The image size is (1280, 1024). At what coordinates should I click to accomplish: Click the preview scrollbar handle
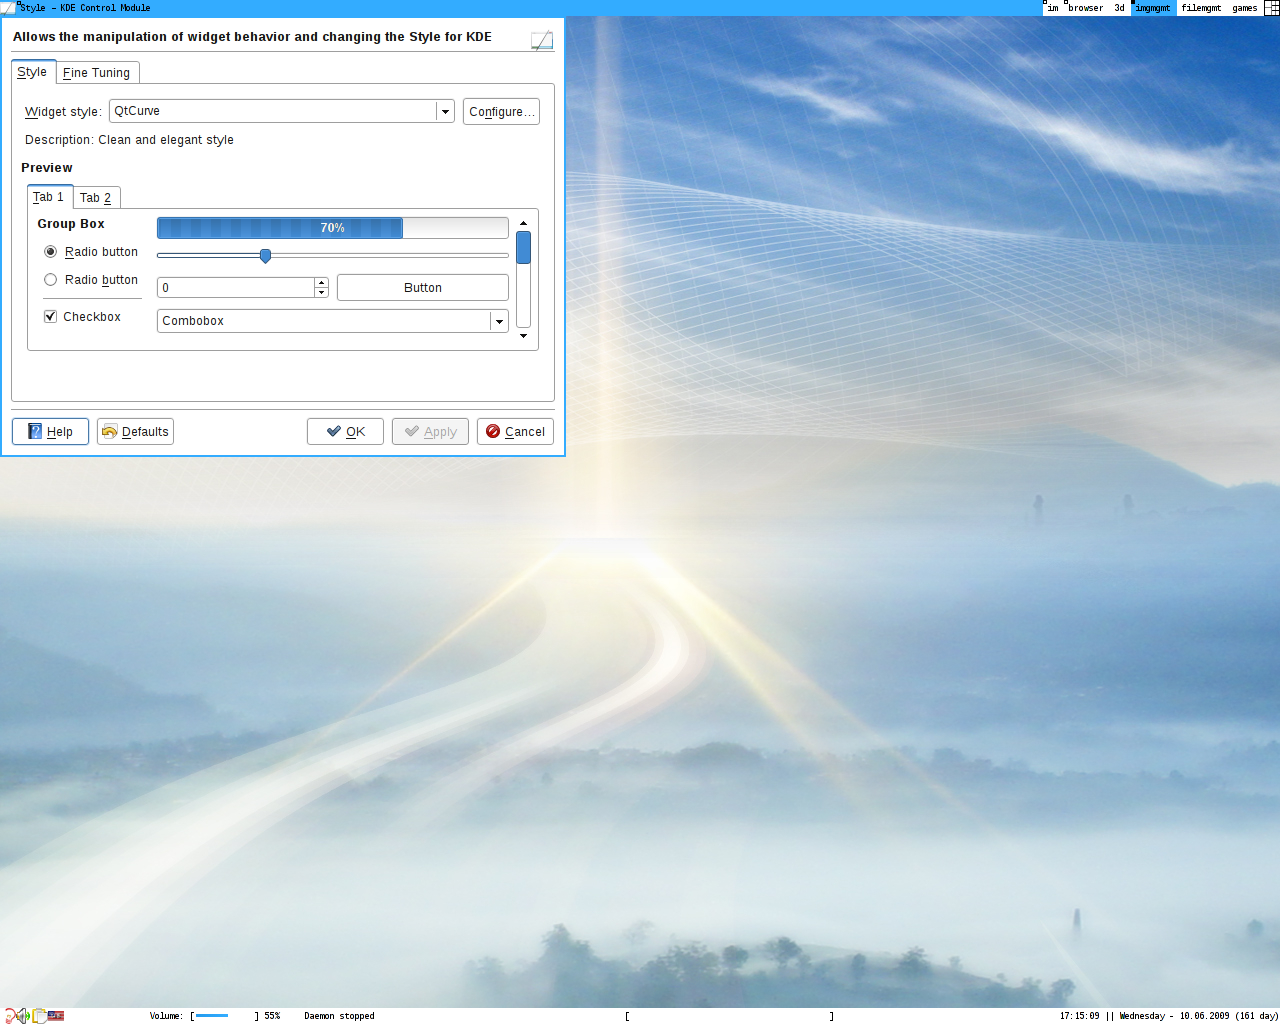pyautogui.click(x=523, y=248)
